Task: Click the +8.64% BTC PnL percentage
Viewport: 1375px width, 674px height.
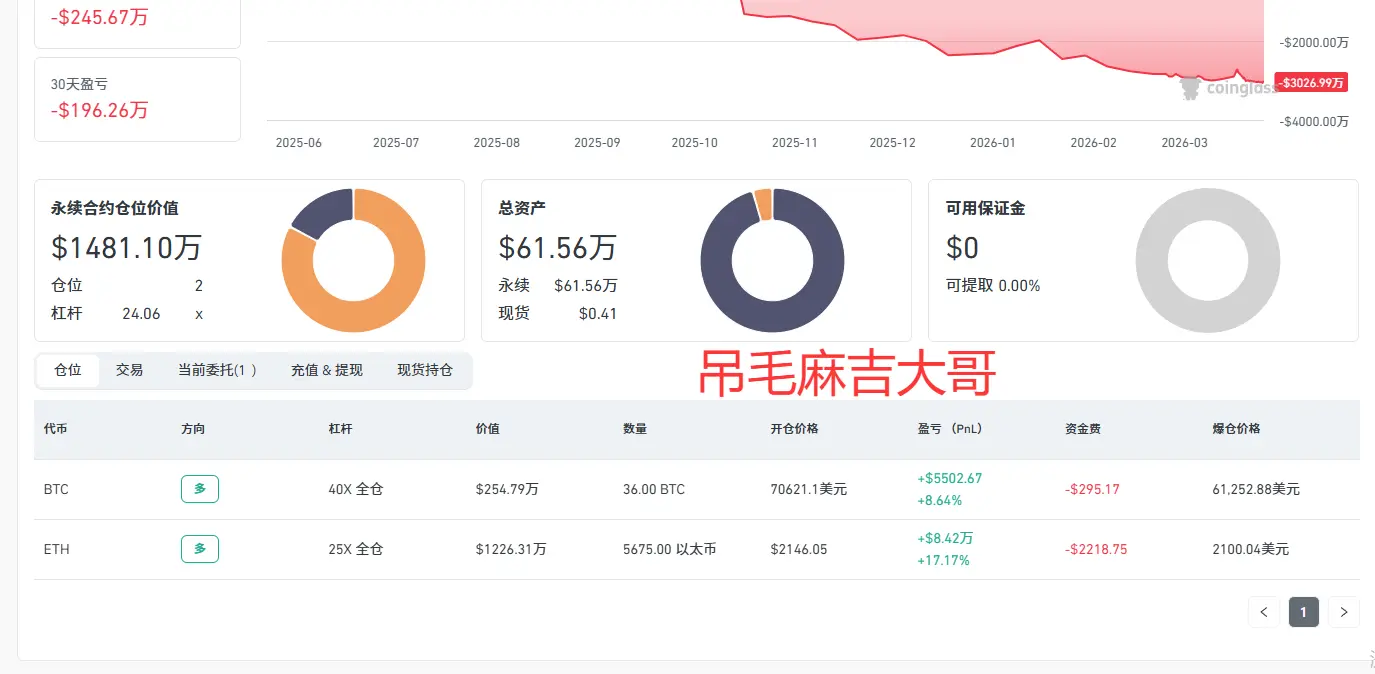Action: (939, 501)
